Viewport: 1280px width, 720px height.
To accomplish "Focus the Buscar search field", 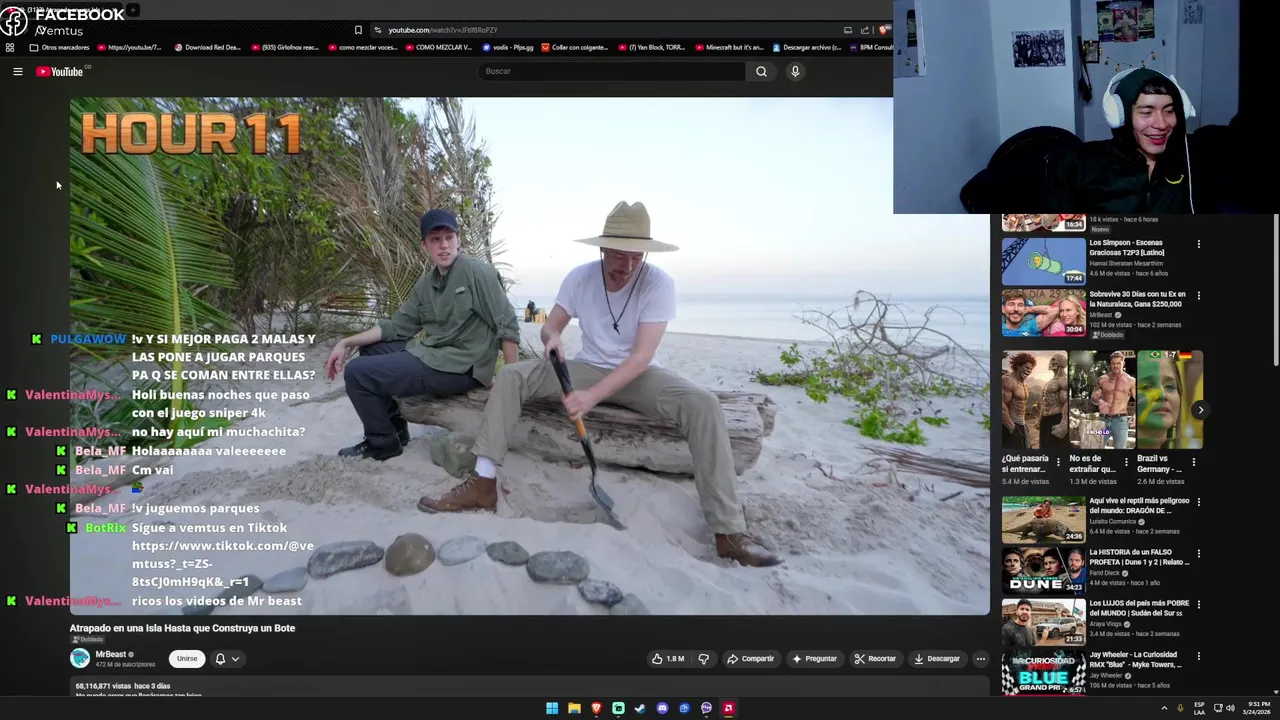I will pos(612,71).
